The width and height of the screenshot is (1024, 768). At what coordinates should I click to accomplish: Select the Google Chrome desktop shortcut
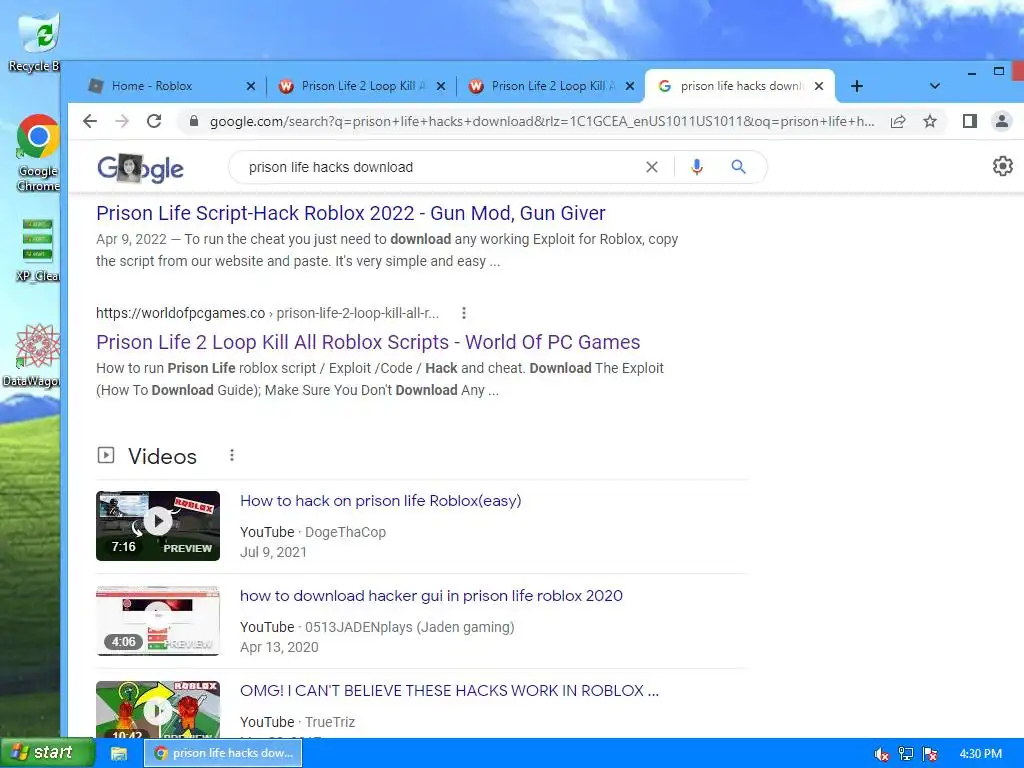coord(38,153)
